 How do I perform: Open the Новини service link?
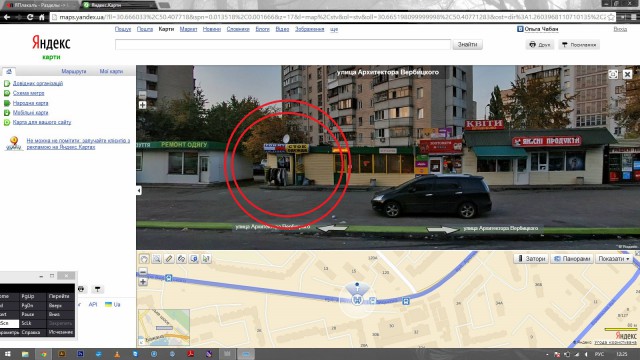click(x=211, y=29)
